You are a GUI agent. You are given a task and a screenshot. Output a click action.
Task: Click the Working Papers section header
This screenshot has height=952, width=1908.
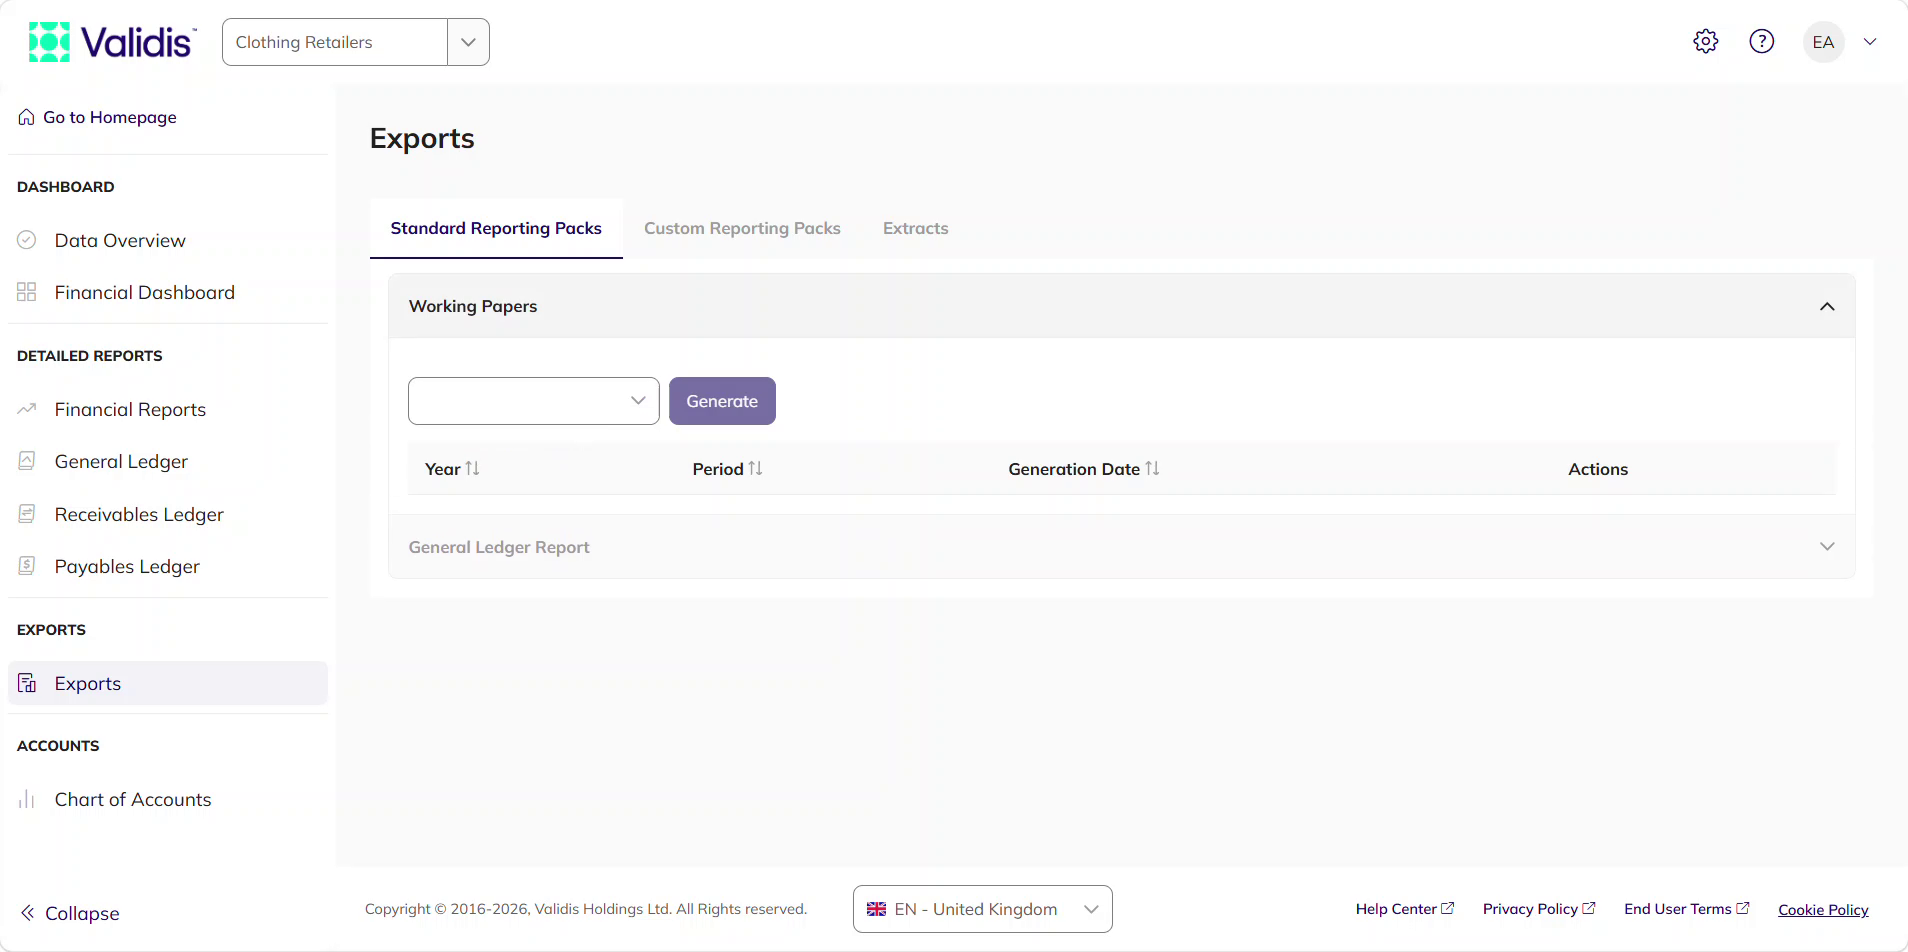pyautogui.click(x=1121, y=306)
